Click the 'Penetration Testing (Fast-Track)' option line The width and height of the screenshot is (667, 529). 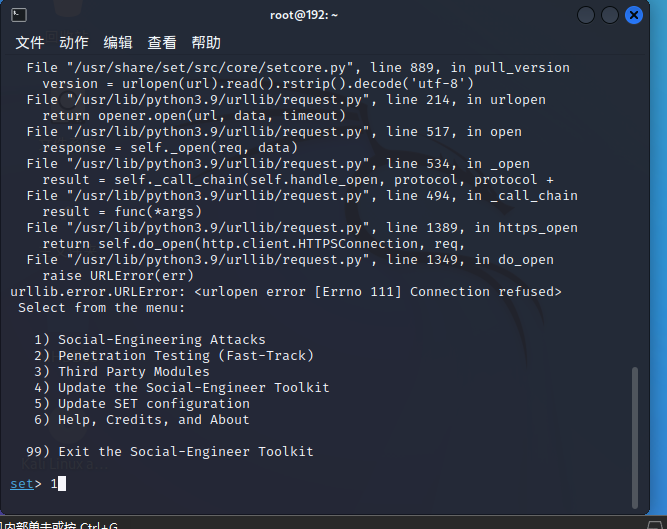tap(185, 356)
